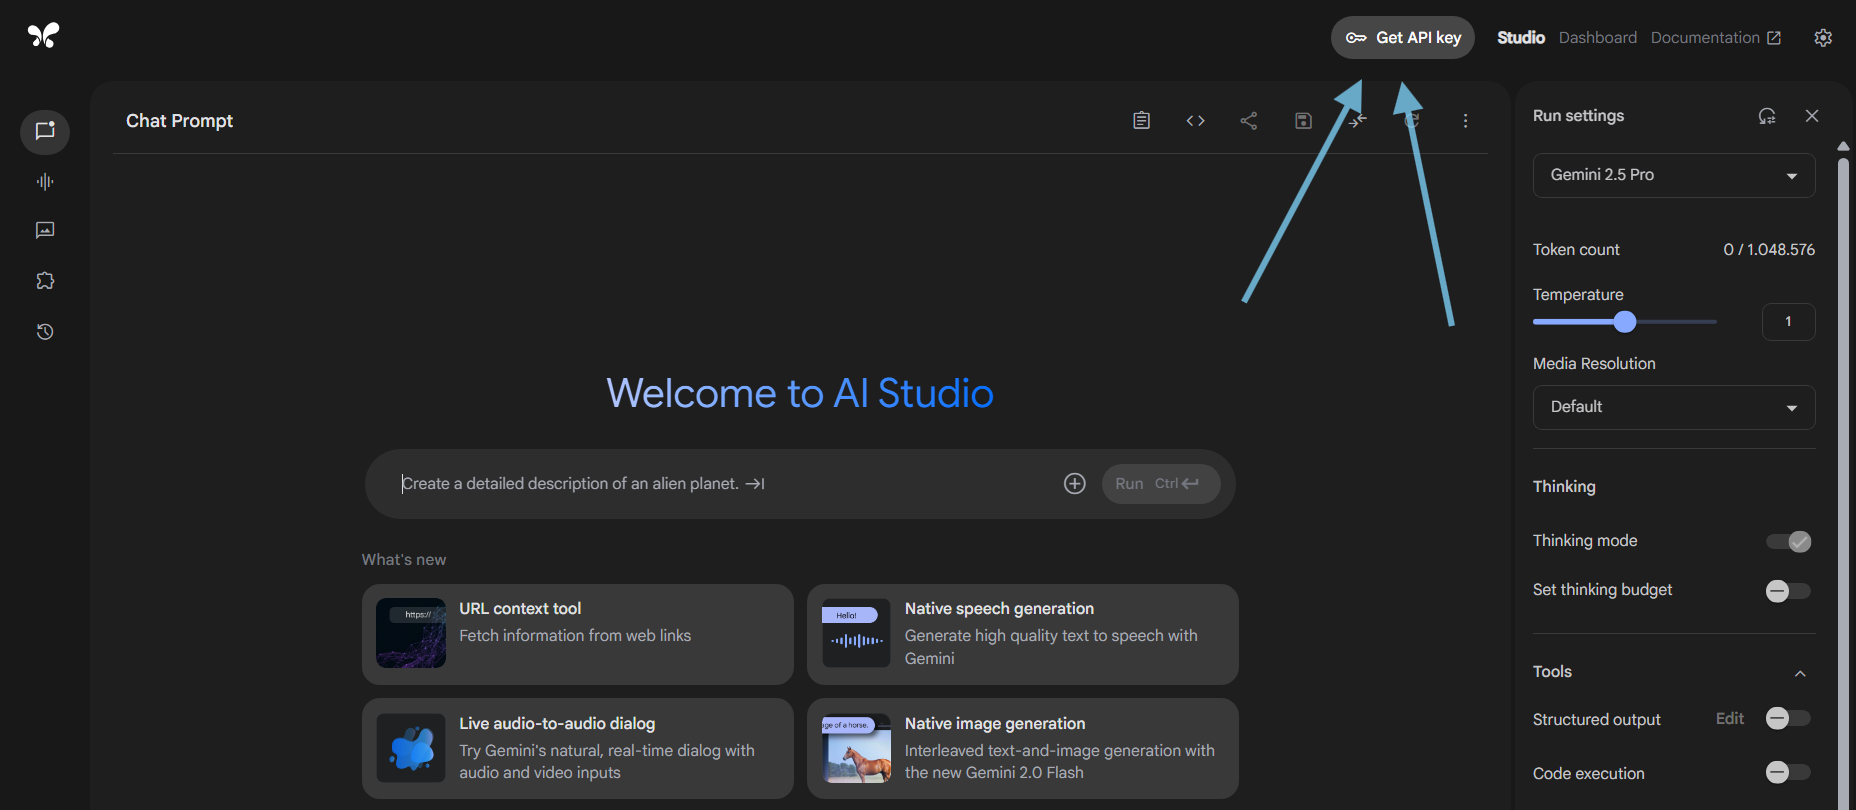The height and width of the screenshot is (810, 1856).
Task: Open the Gemini 2.5 Pro model dropdown
Action: (1674, 175)
